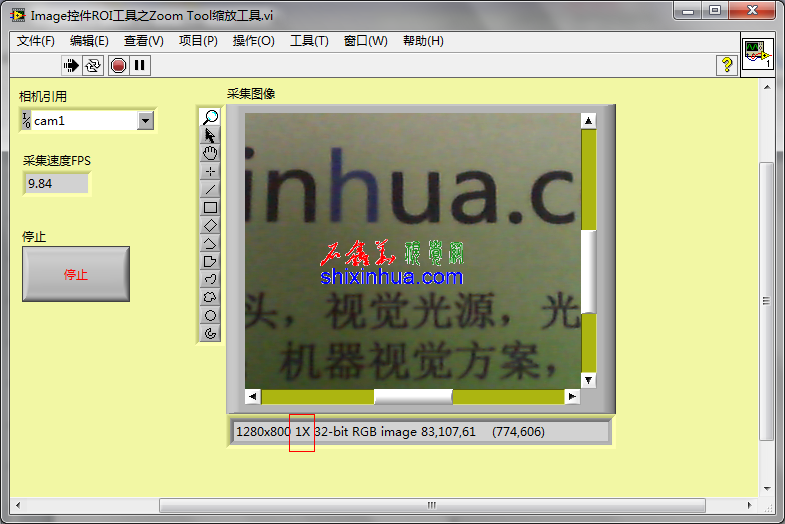Maximize the VI window
Screen dimensions: 785x524
point(715,11)
